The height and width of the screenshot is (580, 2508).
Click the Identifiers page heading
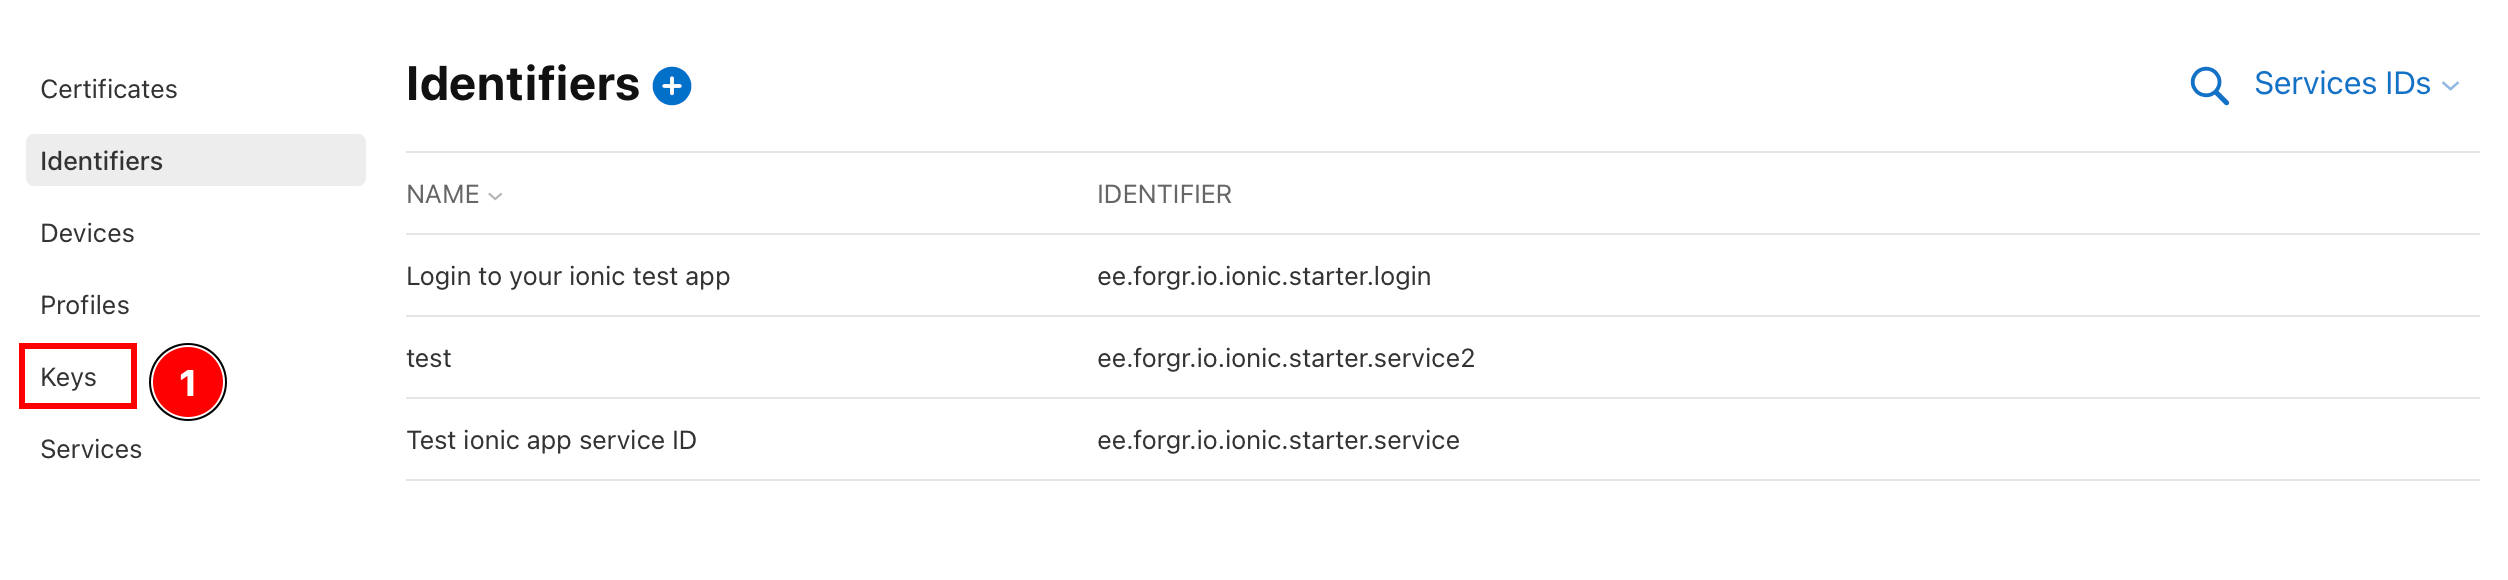pyautogui.click(x=522, y=84)
